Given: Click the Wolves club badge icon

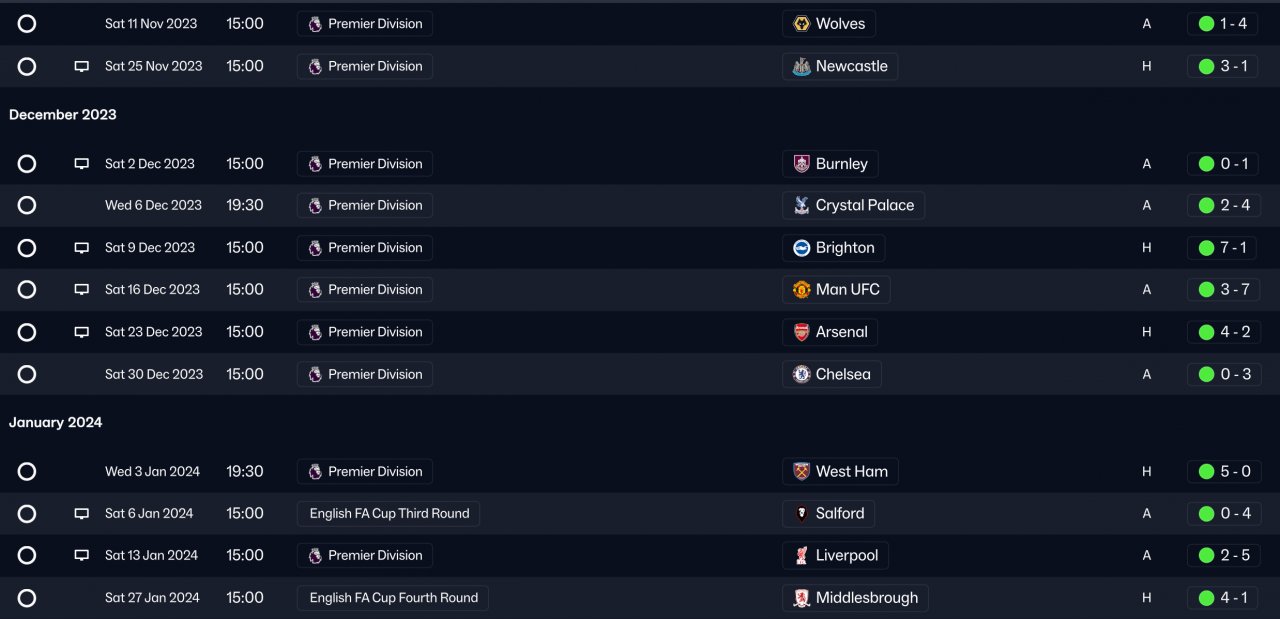Looking at the screenshot, I should click(801, 24).
